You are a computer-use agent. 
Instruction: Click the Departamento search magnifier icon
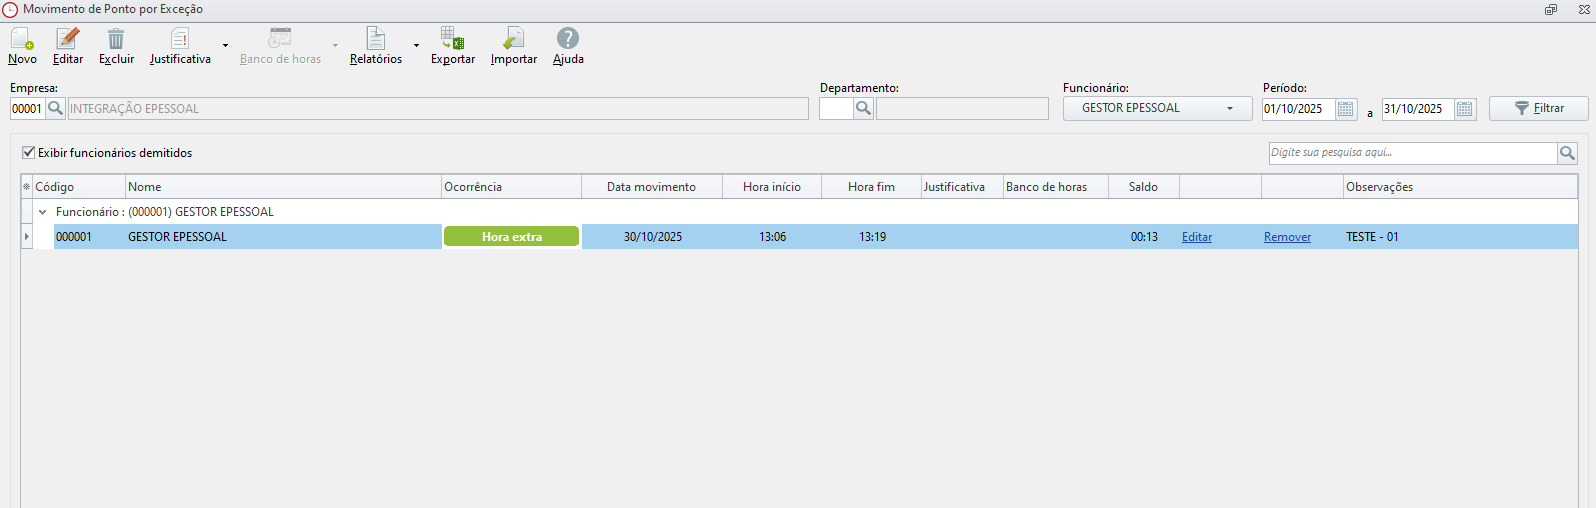864,108
